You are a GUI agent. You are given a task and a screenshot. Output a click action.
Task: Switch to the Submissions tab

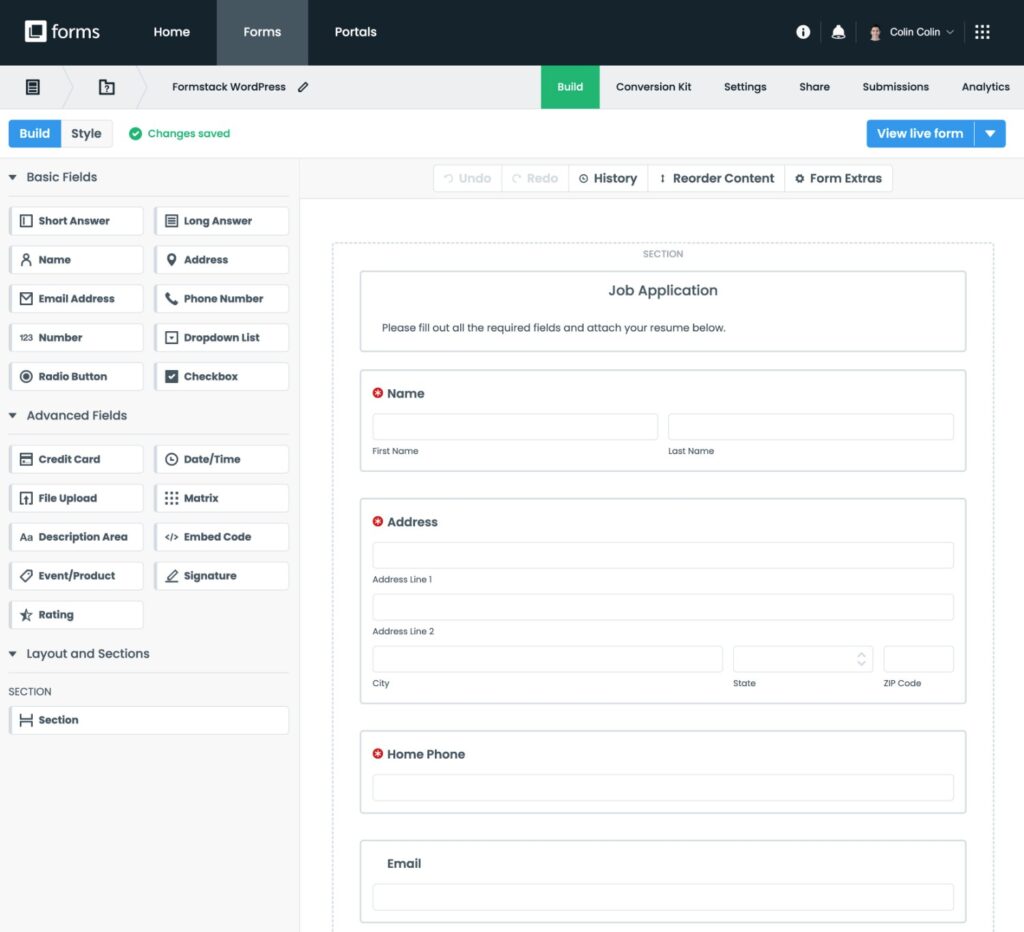(895, 87)
